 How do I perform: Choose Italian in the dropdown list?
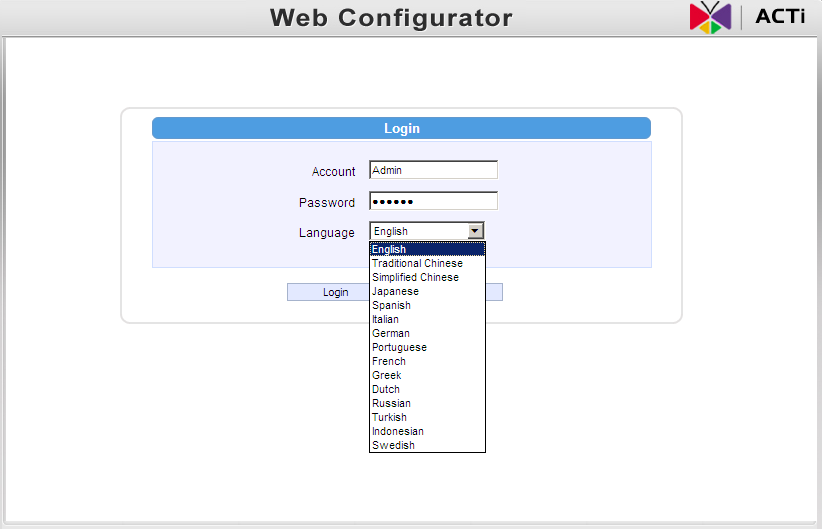(x=427, y=319)
